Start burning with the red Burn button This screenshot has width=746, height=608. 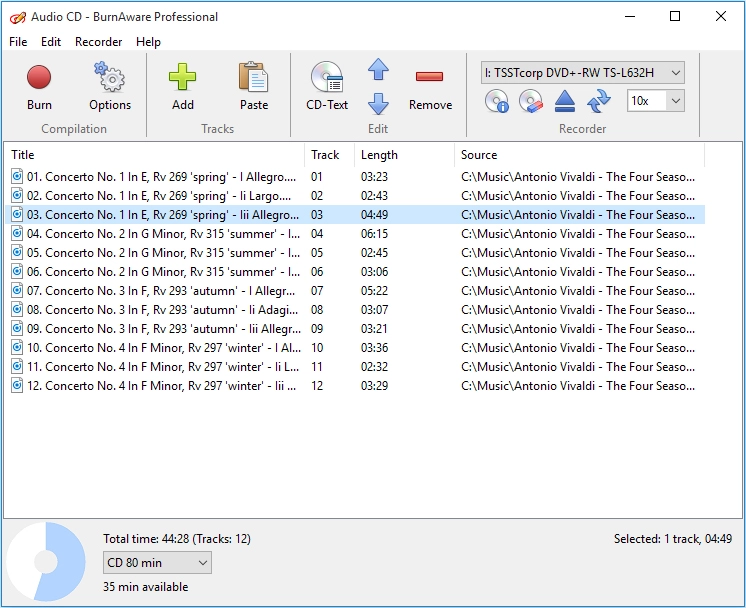point(39,78)
